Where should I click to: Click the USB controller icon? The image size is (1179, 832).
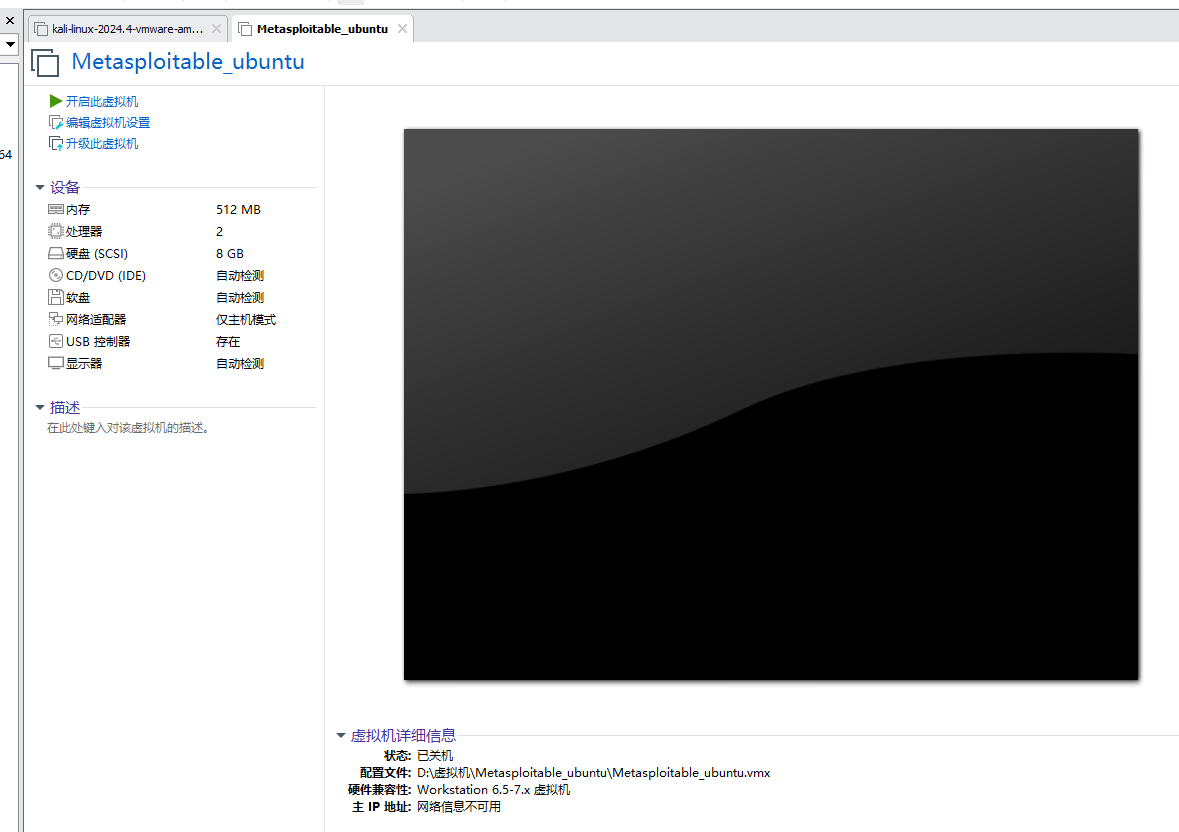56,341
